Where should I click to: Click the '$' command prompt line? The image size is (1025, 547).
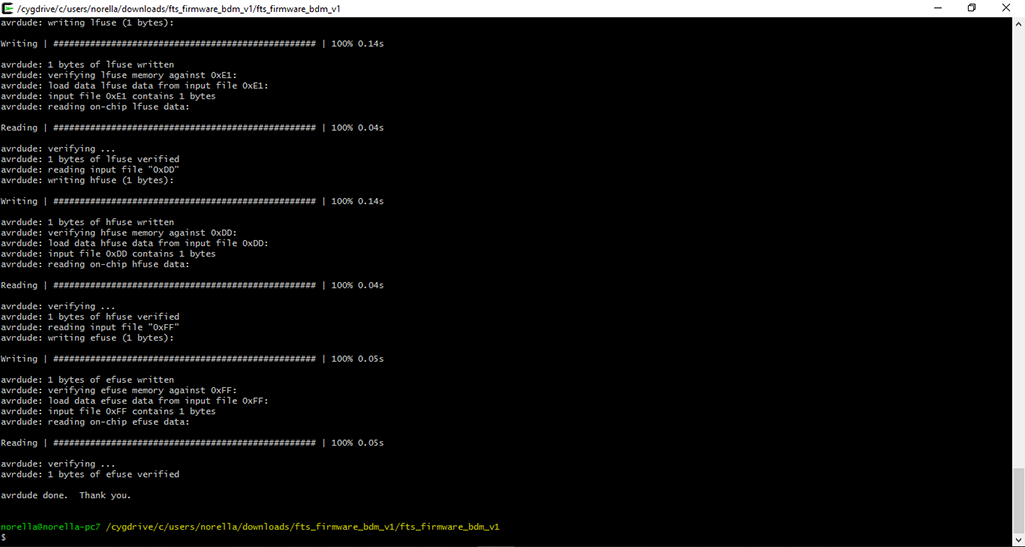point(3,537)
